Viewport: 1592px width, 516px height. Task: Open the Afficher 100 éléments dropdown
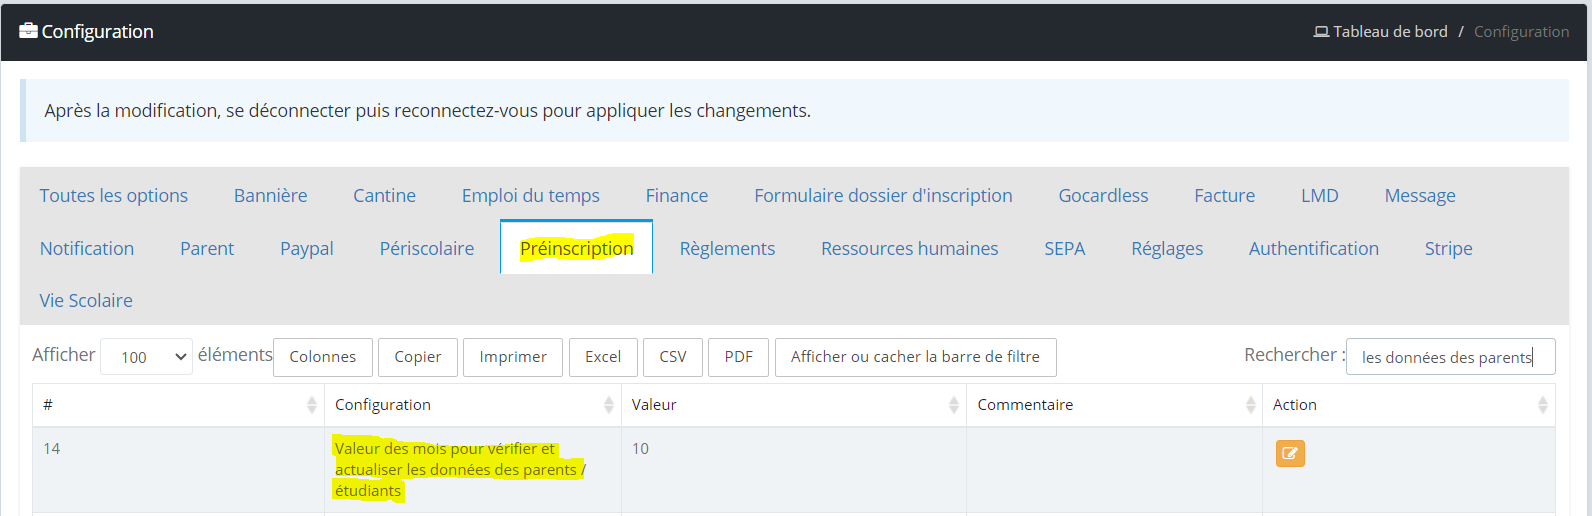[x=147, y=357]
